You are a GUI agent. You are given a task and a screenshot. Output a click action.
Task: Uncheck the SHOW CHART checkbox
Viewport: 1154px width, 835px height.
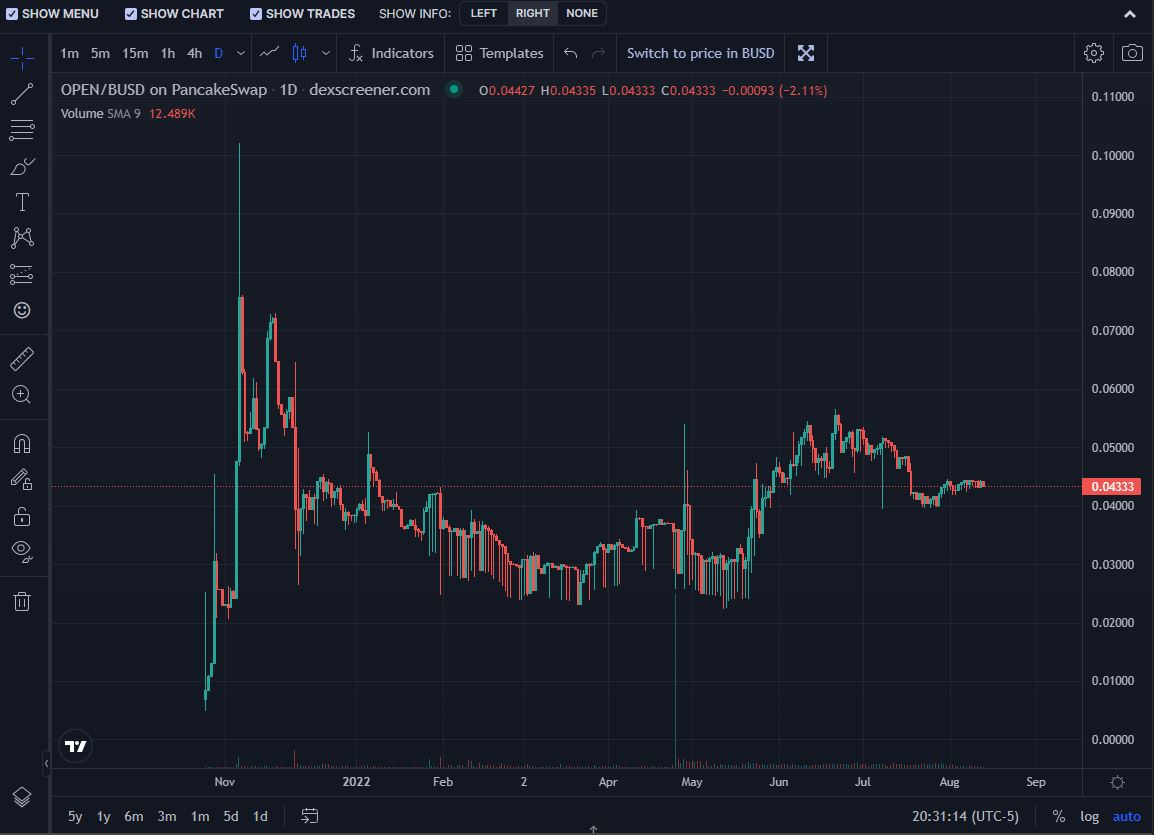(x=131, y=14)
